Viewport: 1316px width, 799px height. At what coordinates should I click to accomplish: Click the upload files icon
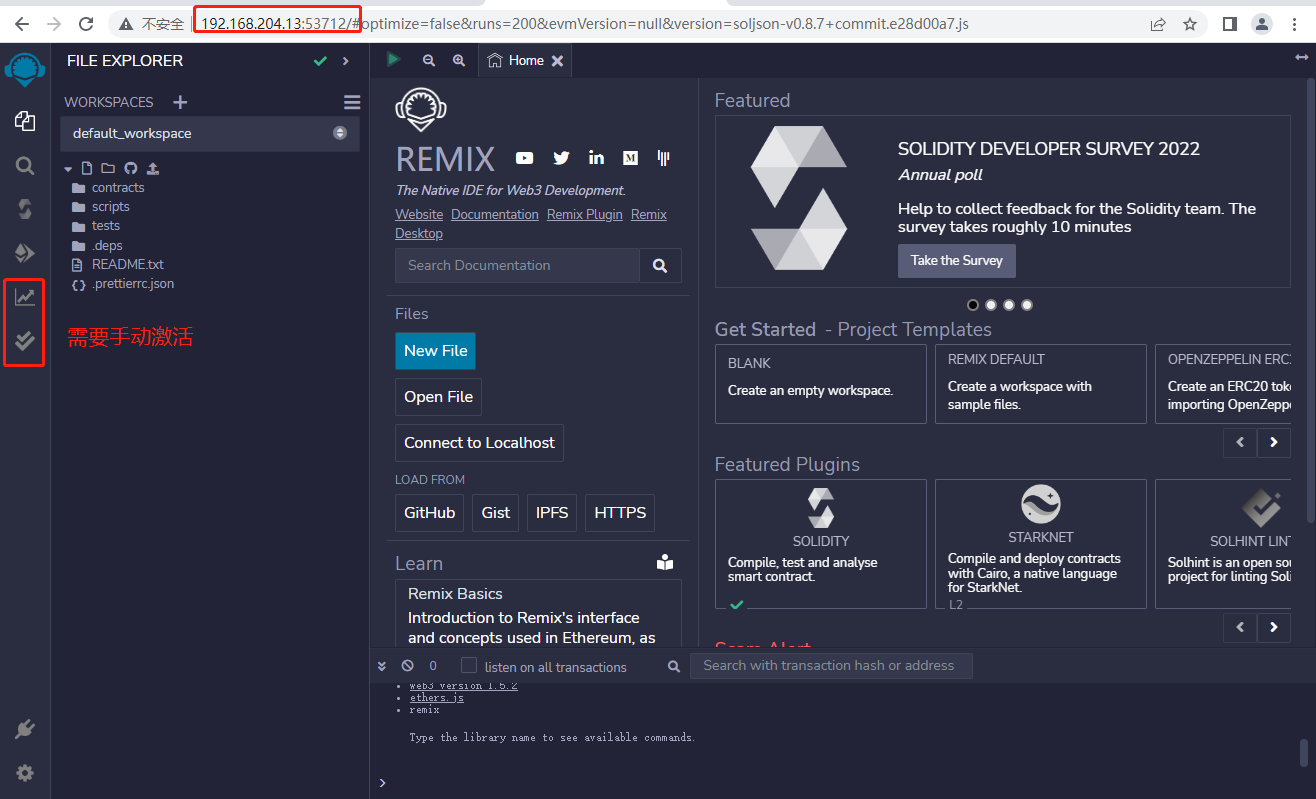(153, 168)
